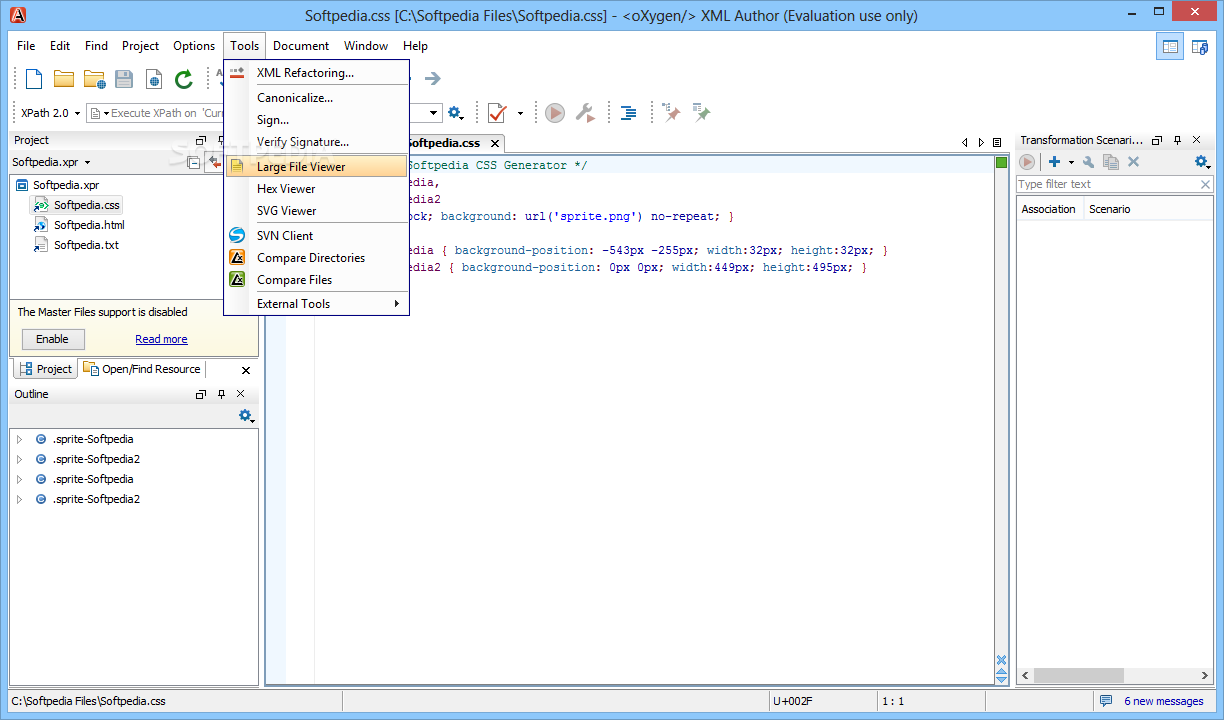Click the collapse all icon in Project panel
This screenshot has width=1224, height=720.
[194, 162]
